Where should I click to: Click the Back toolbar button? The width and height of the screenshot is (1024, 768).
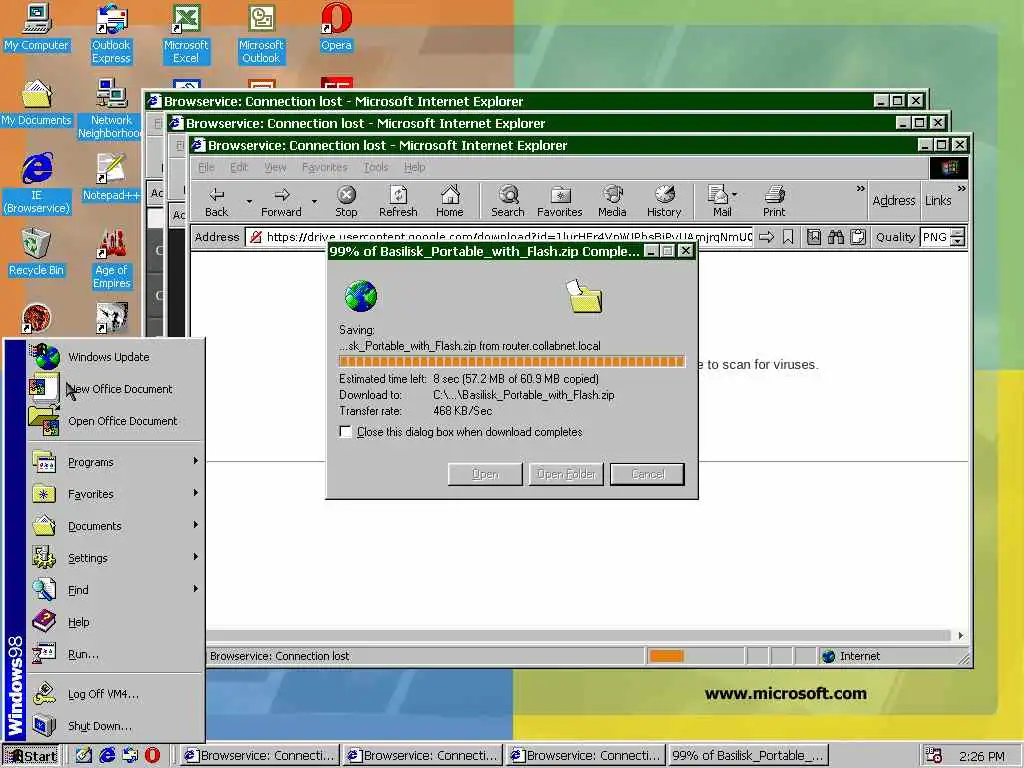coord(217,200)
